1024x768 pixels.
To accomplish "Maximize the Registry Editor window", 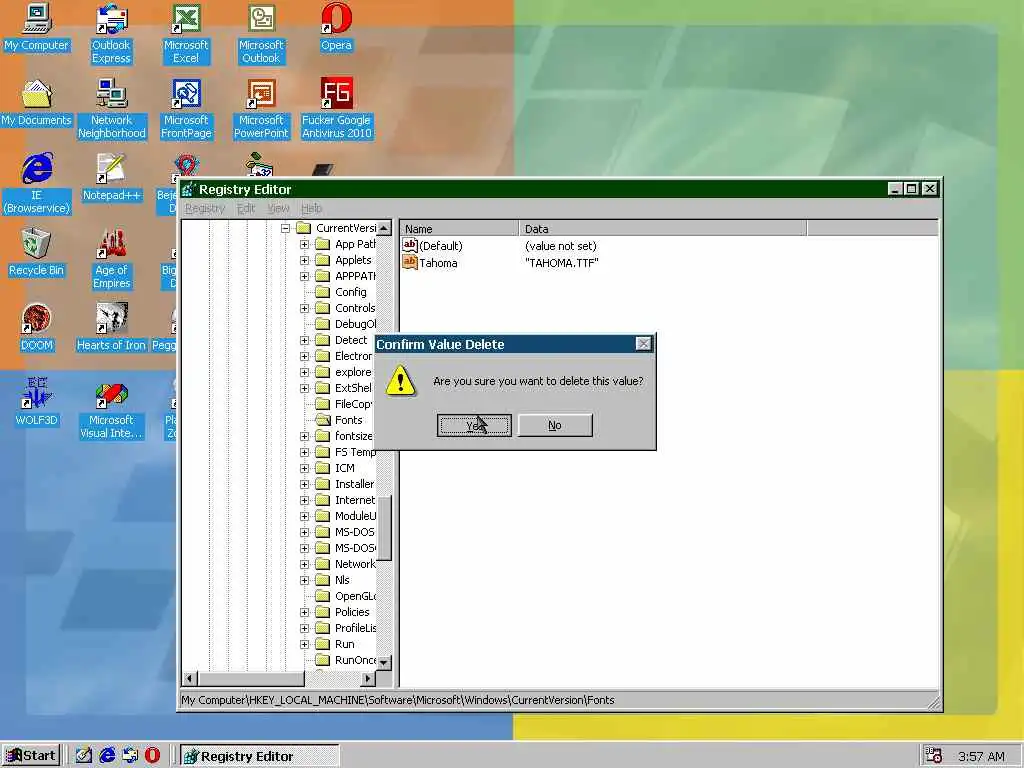I will [912, 189].
